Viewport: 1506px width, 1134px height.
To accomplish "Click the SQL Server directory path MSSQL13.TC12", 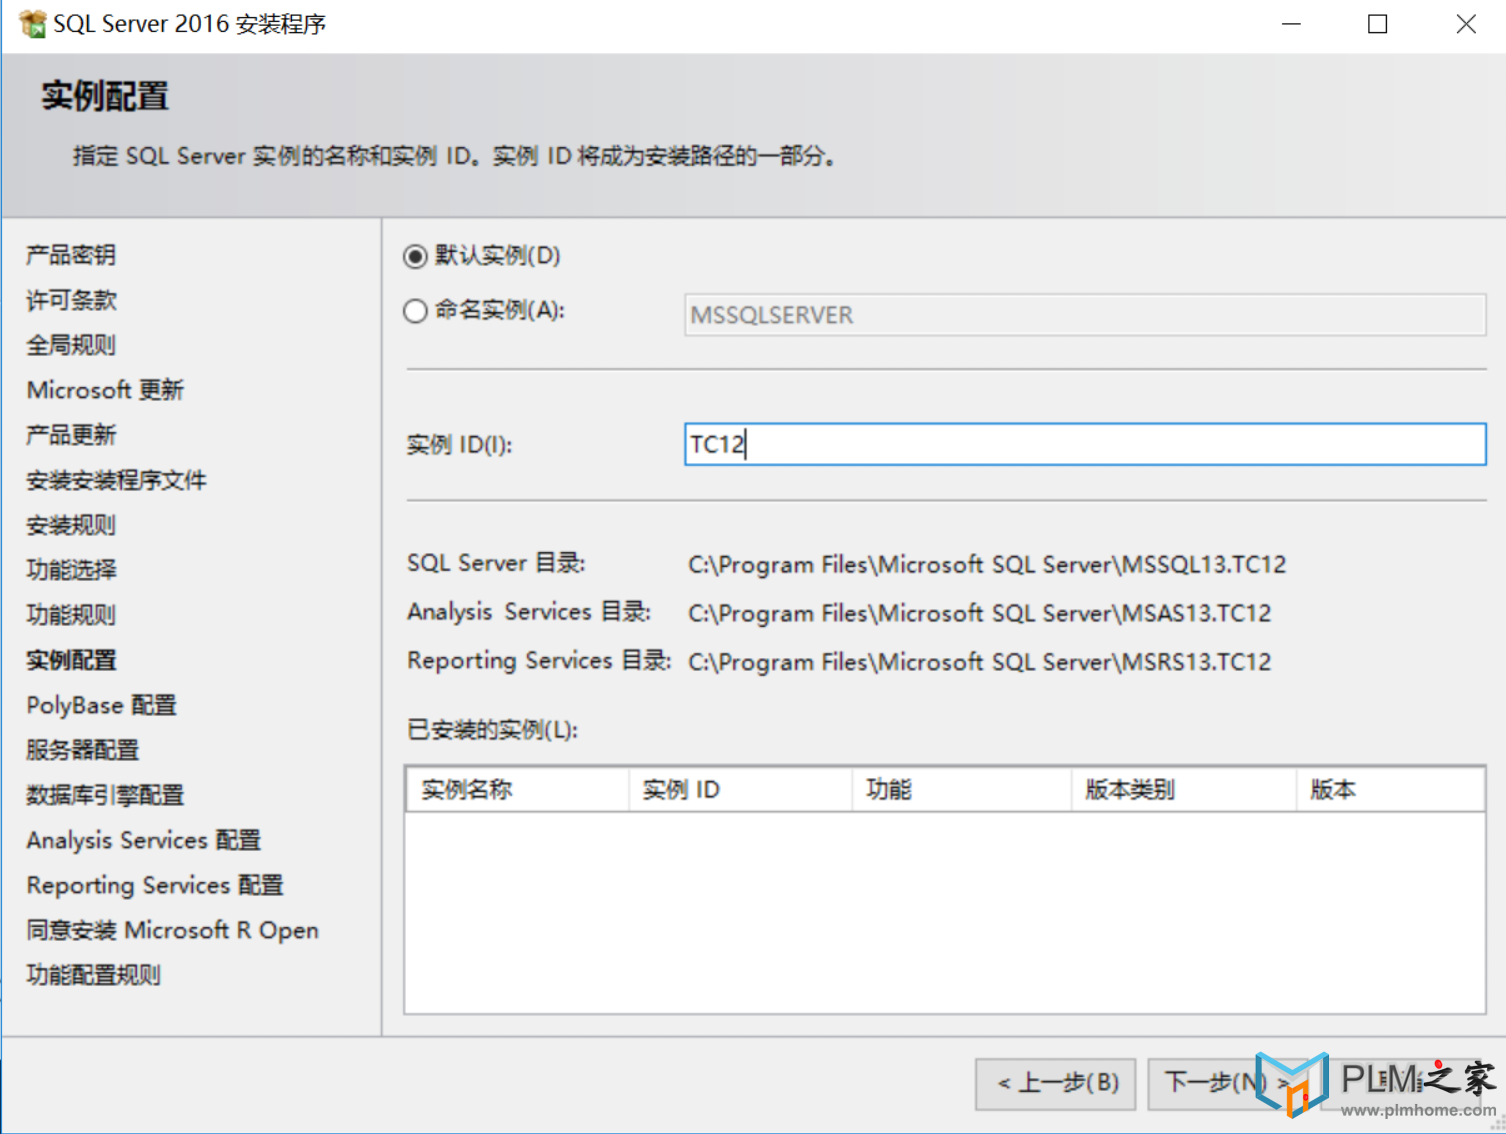I will pyautogui.click(x=987, y=565).
